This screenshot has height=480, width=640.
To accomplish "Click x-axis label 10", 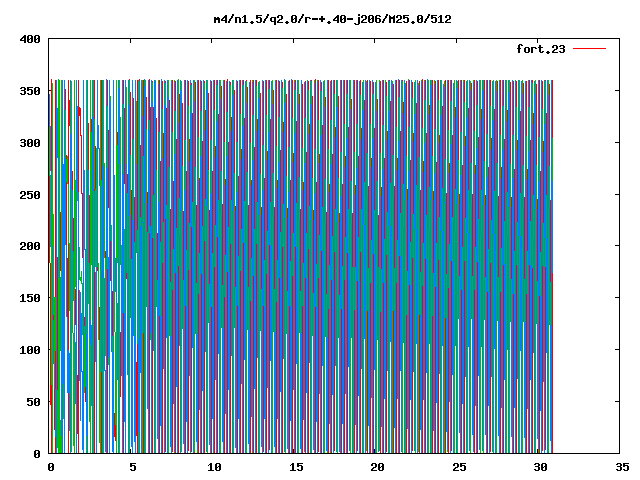I will (x=214, y=467).
